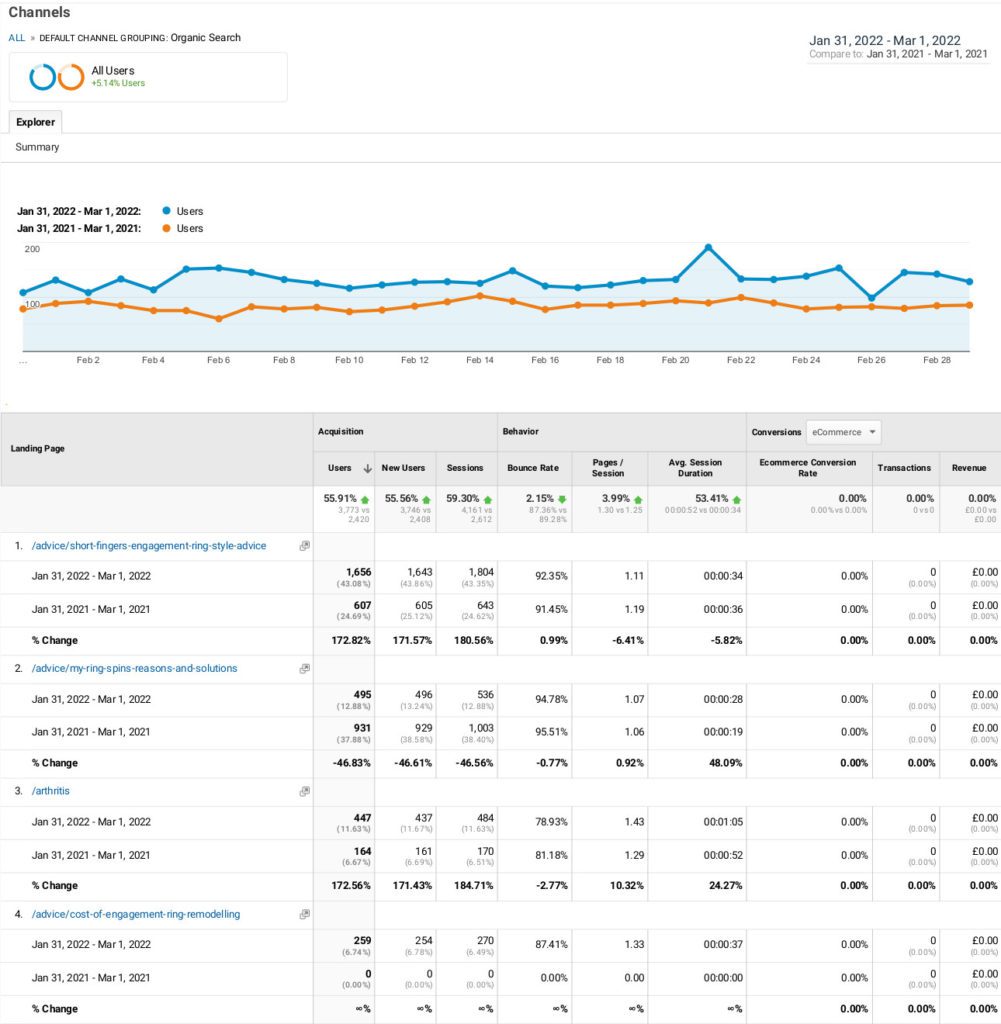Click the green arrow beside 53.41% Avg. Session Duration
The height and width of the screenshot is (1024, 1001).
coord(737,498)
